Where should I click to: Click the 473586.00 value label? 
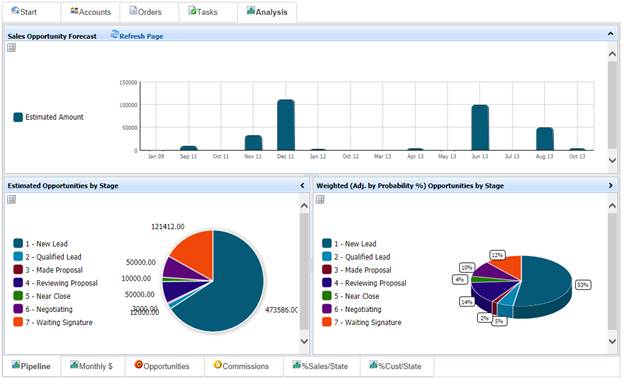coord(281,310)
